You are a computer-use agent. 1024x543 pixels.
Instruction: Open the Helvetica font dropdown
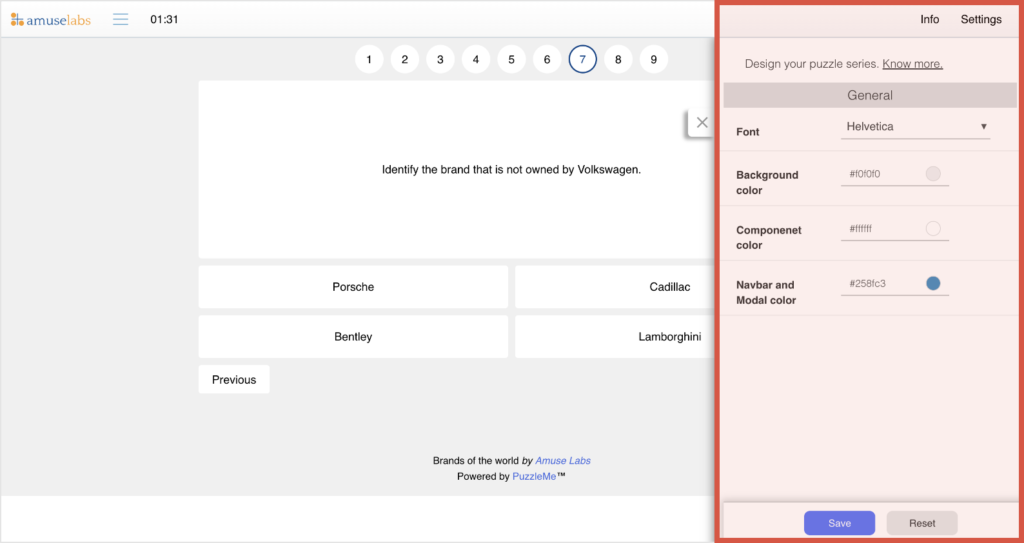916,127
